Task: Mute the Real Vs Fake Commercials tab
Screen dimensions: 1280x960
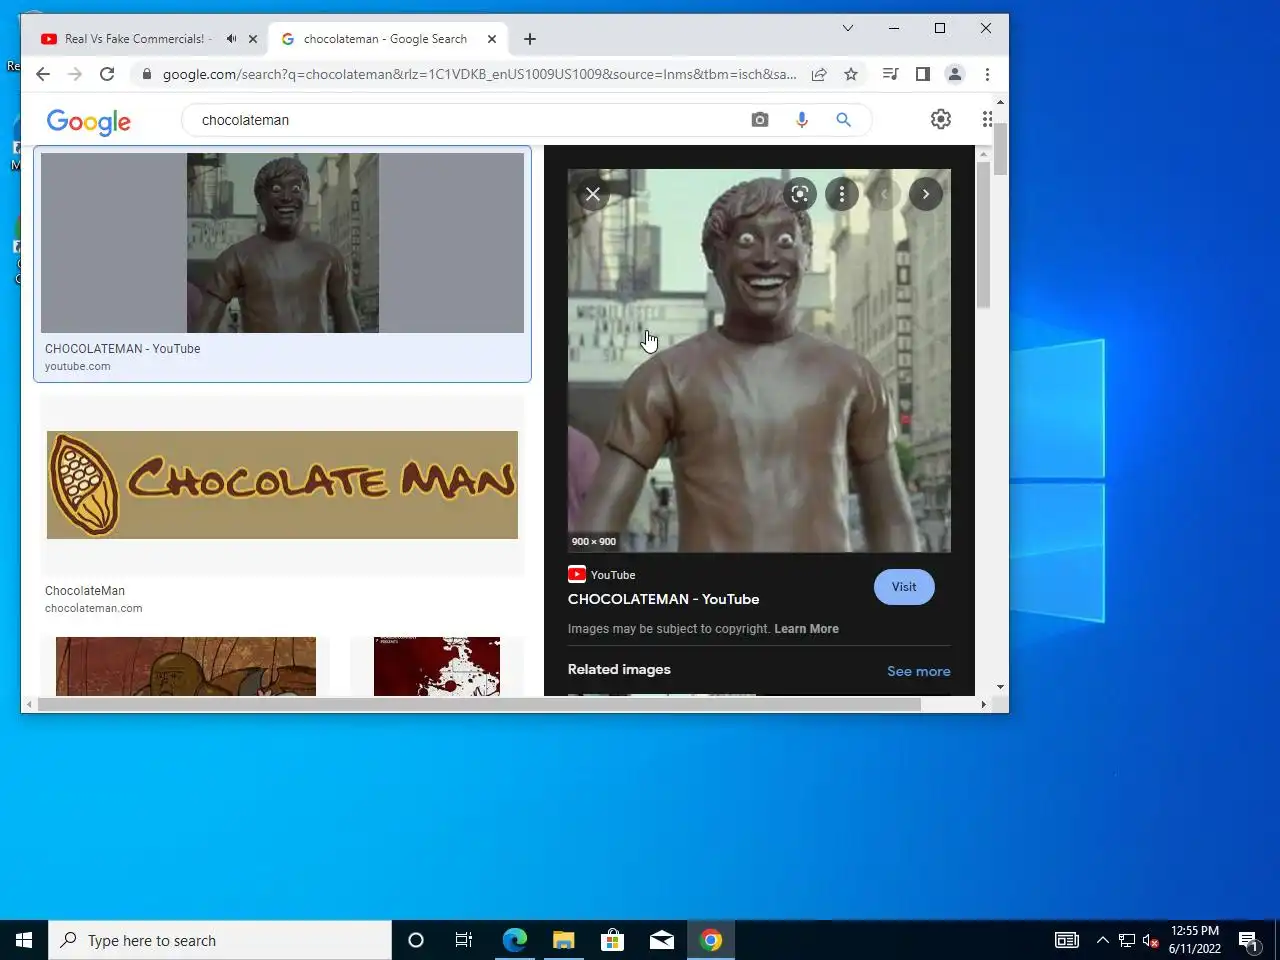Action: [x=232, y=39]
